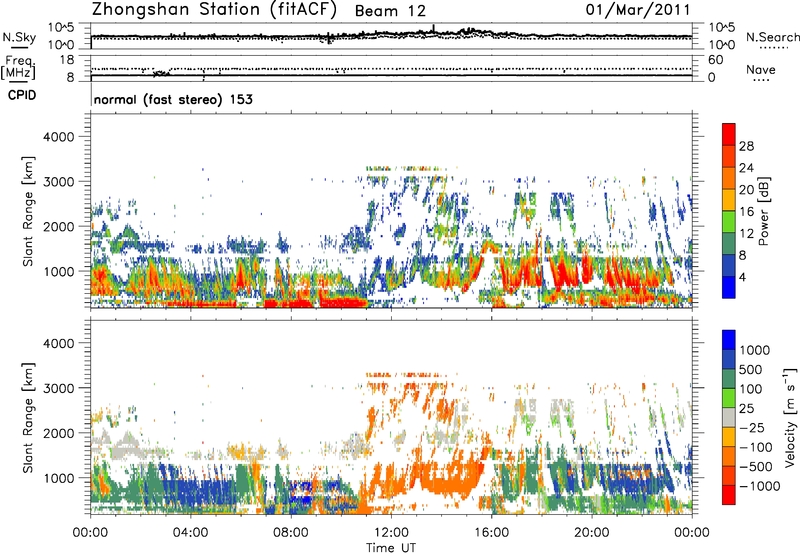Click the '100' tick on the velocity colorbar
This screenshot has height=554, width=800.
pyautogui.click(x=750, y=389)
